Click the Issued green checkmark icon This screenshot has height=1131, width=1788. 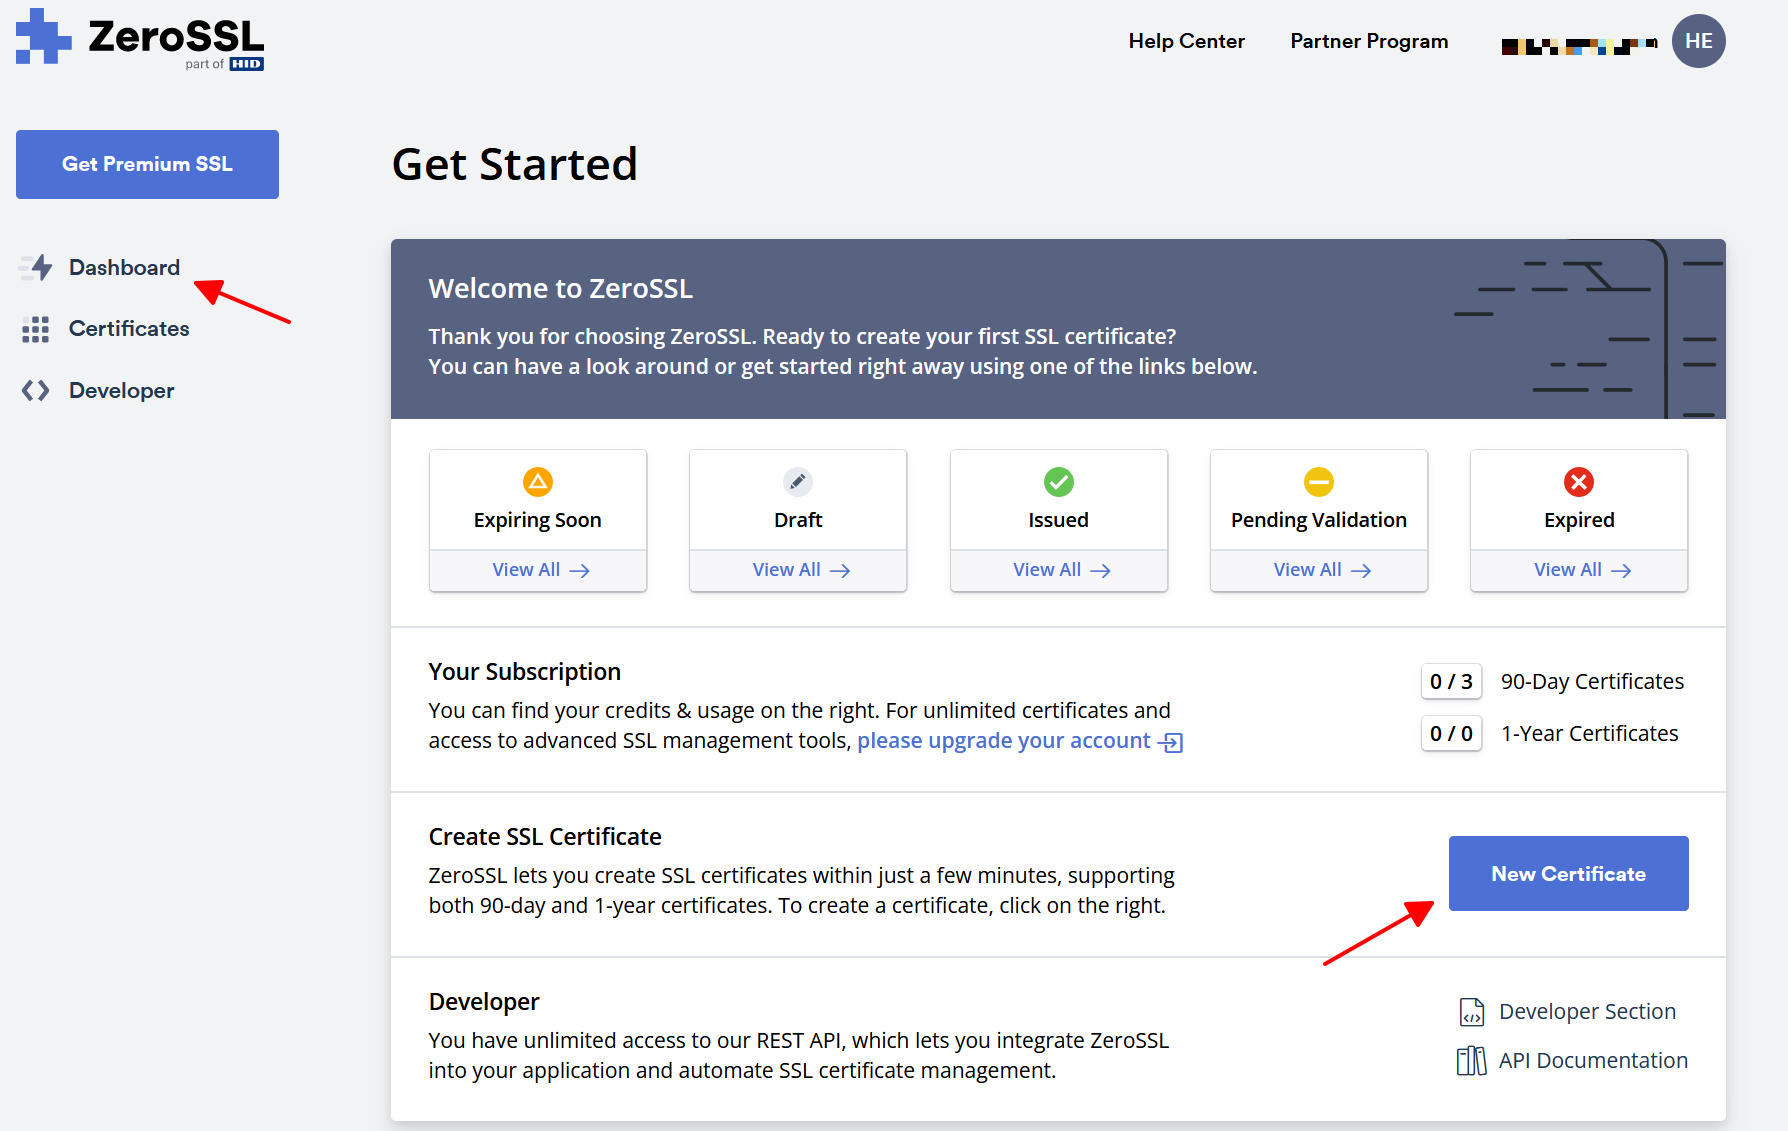1058,482
